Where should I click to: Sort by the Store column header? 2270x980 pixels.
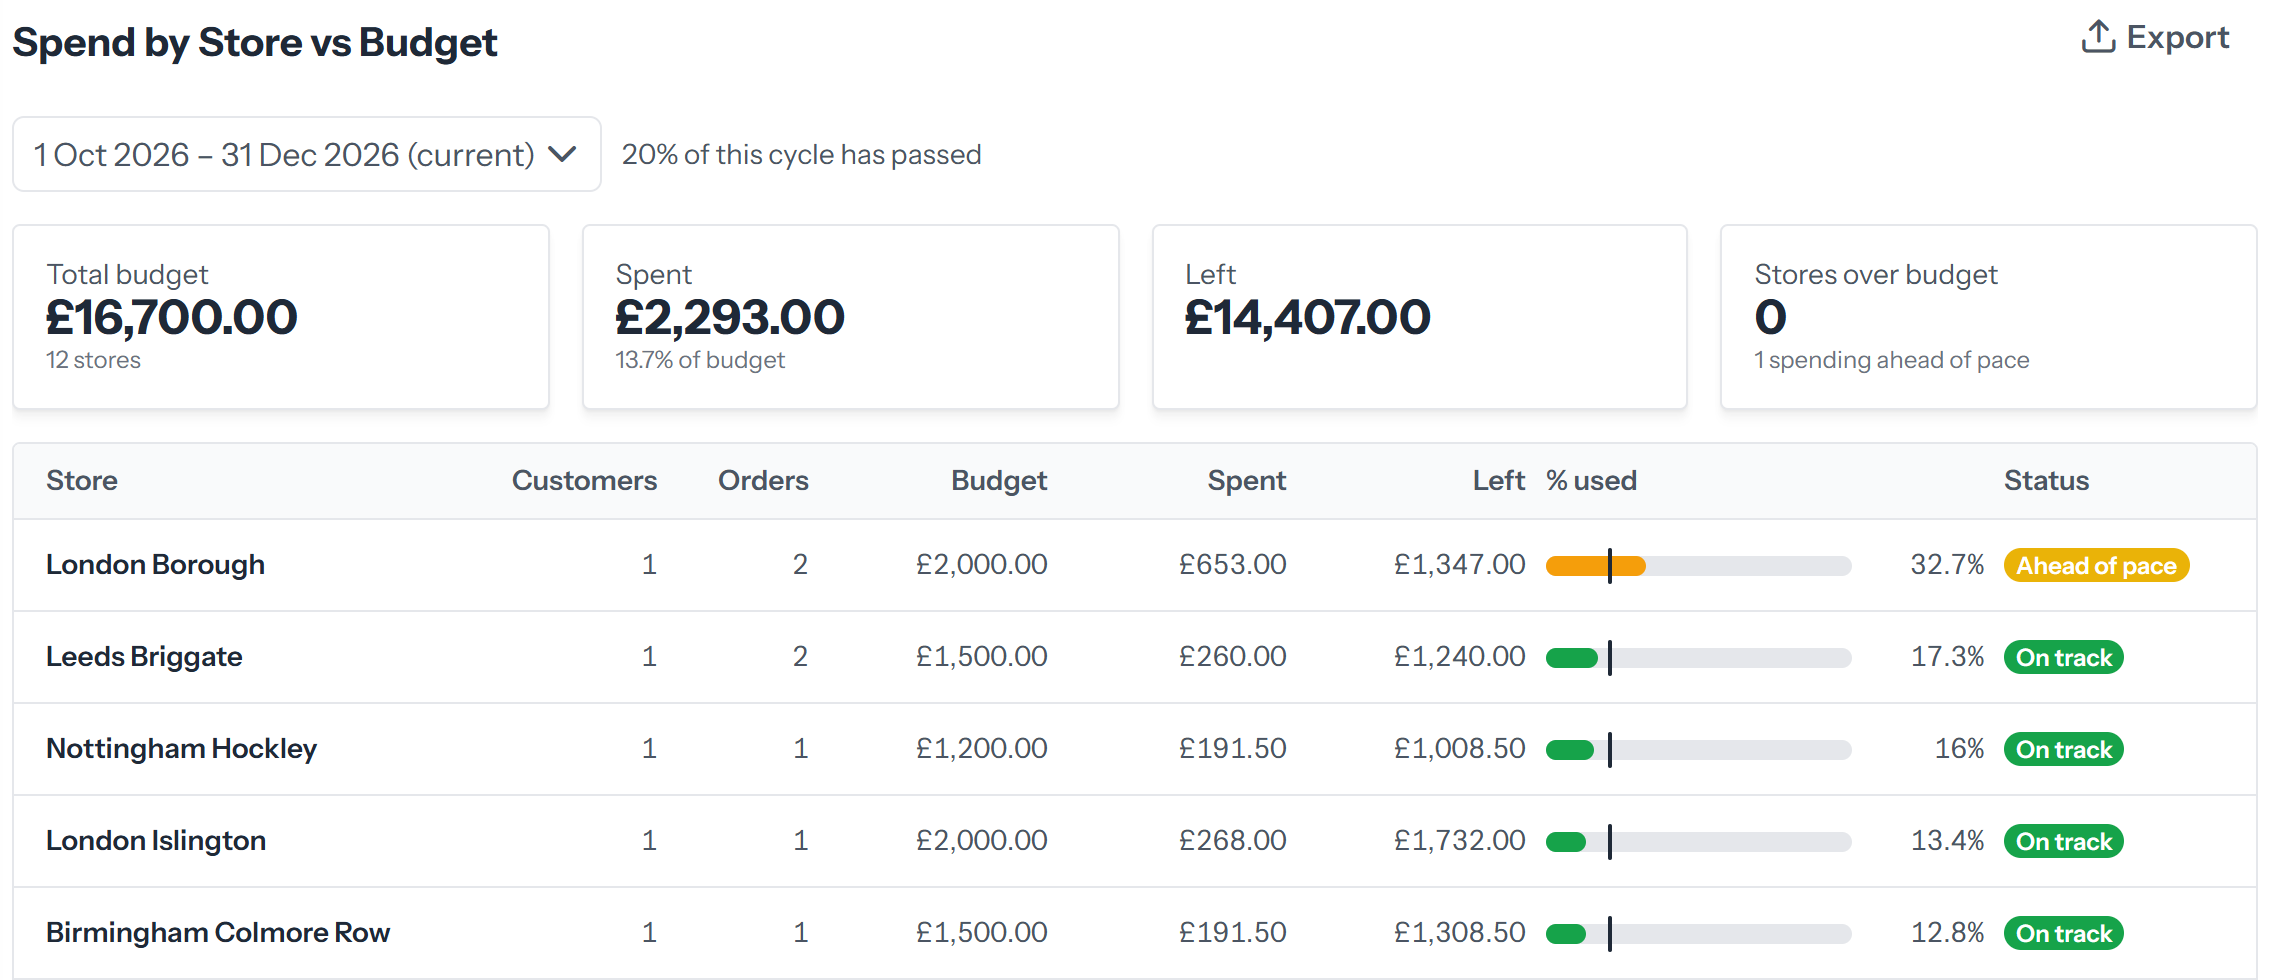(82, 481)
